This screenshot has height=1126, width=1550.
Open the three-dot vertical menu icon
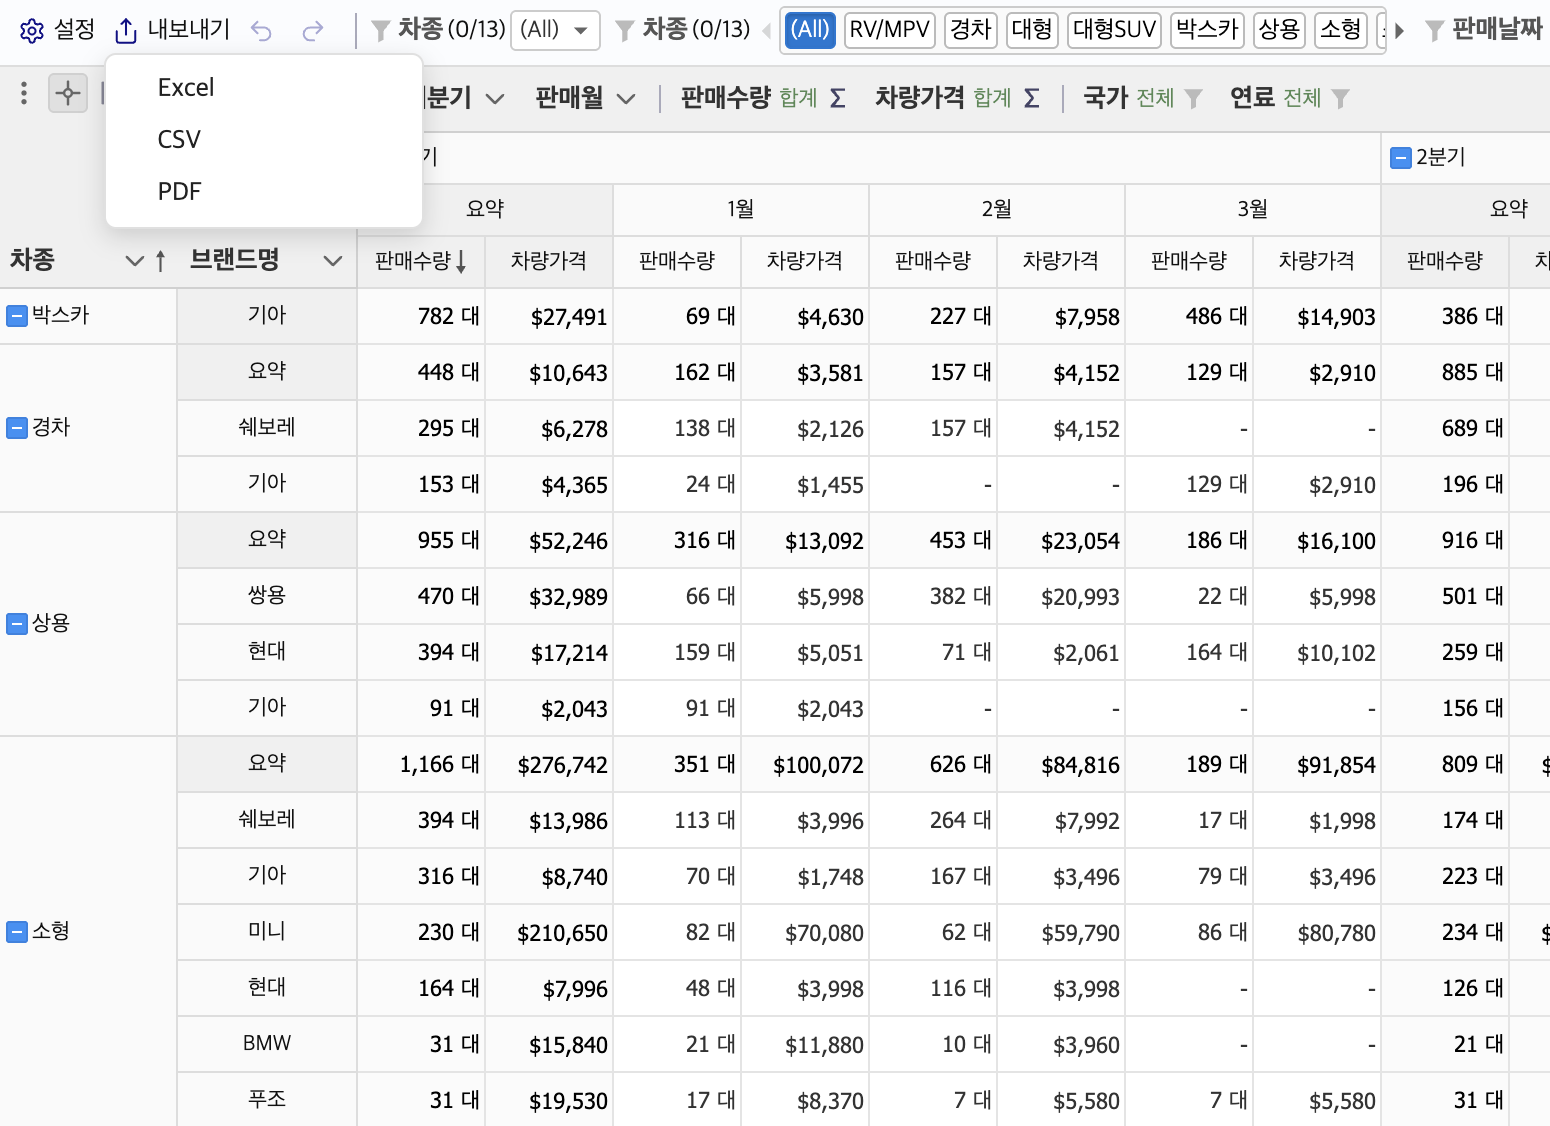(24, 94)
